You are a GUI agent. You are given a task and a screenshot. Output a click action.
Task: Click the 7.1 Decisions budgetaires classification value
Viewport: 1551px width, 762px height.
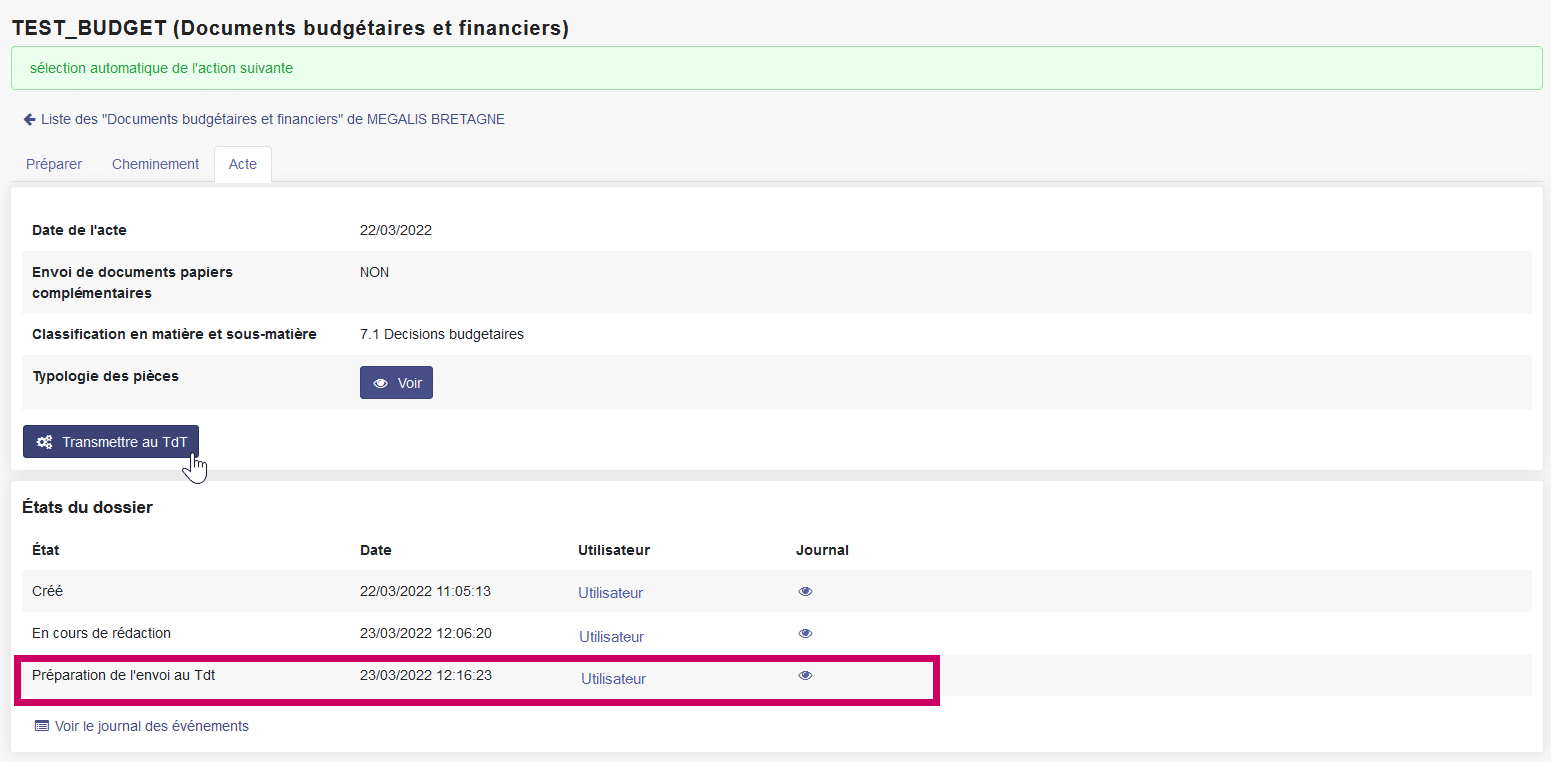[441, 334]
